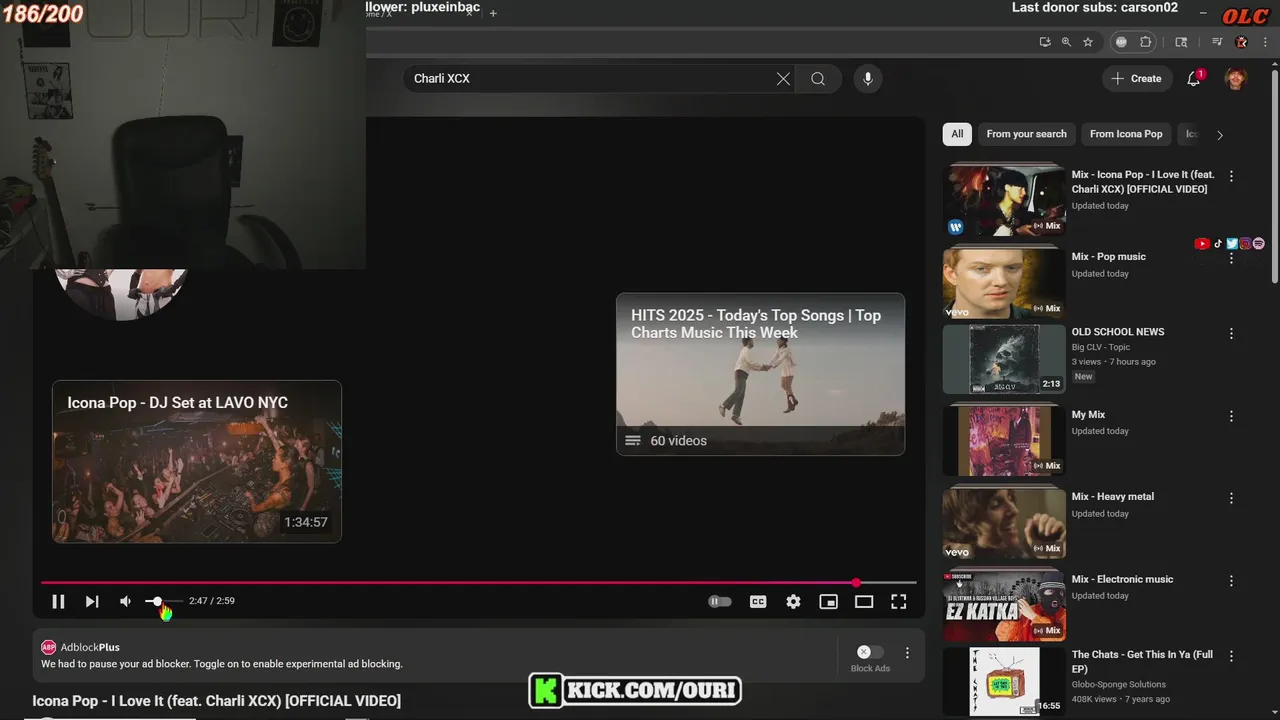1280x720 pixels.
Task: Clear the Charli XCX search text
Action: click(783, 79)
